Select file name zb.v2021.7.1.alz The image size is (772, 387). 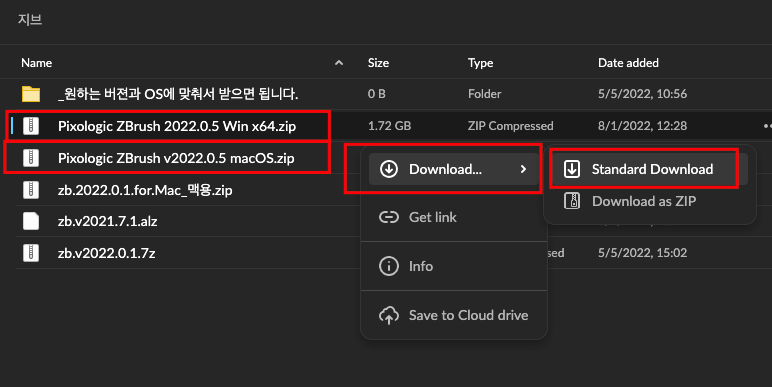(x=107, y=221)
